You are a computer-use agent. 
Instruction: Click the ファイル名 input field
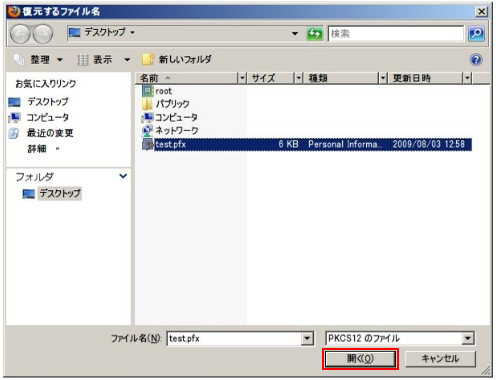coord(234,339)
